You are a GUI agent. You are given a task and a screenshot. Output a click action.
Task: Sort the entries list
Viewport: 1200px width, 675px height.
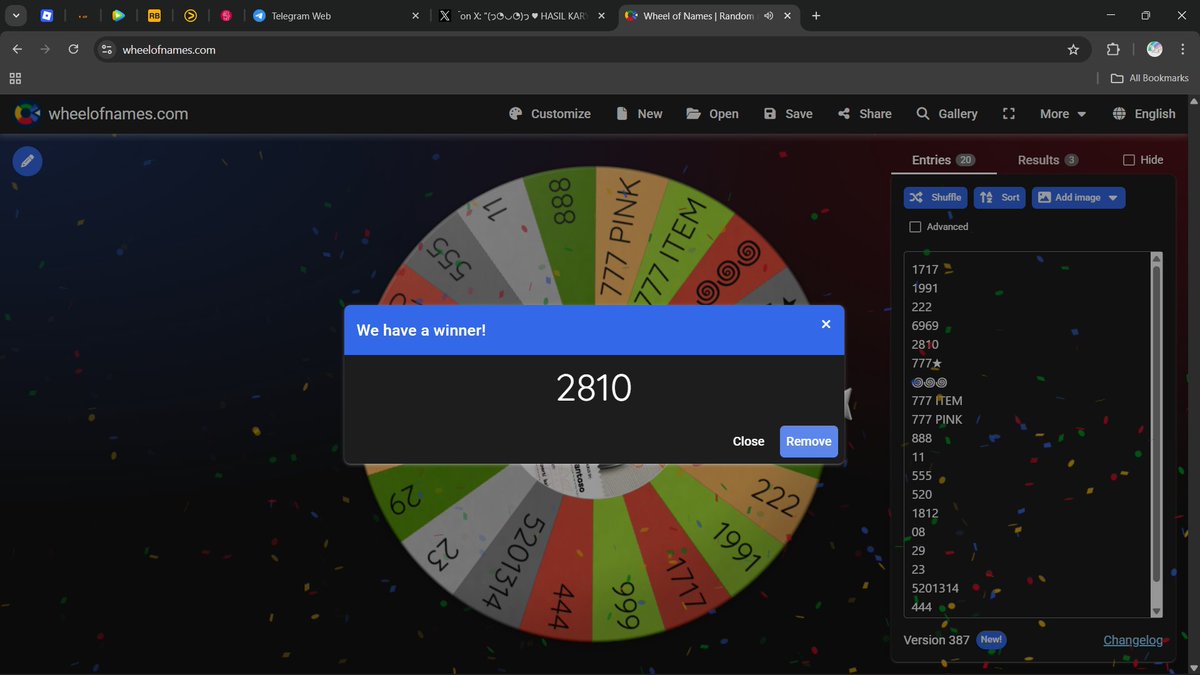pyautogui.click(x=999, y=197)
